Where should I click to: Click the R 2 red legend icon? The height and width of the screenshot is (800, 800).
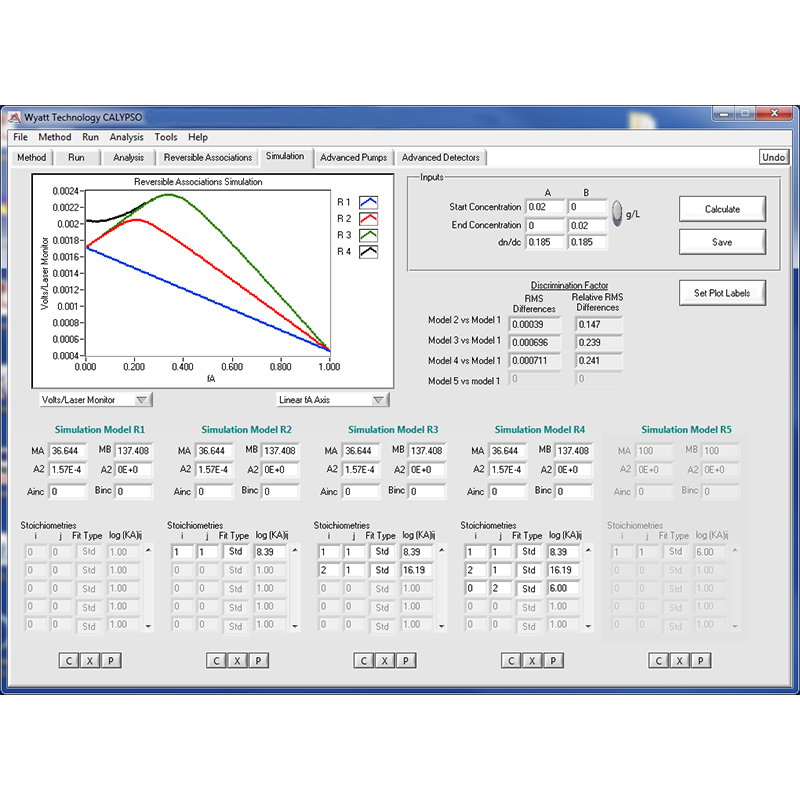[x=368, y=219]
